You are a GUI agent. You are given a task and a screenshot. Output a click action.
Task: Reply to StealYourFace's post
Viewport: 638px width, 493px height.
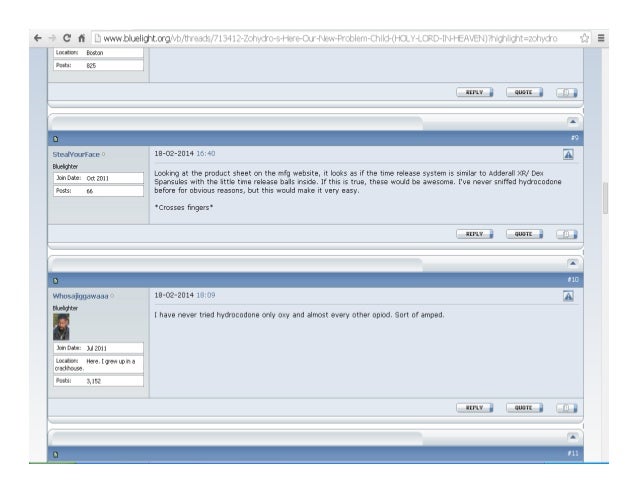tap(474, 234)
